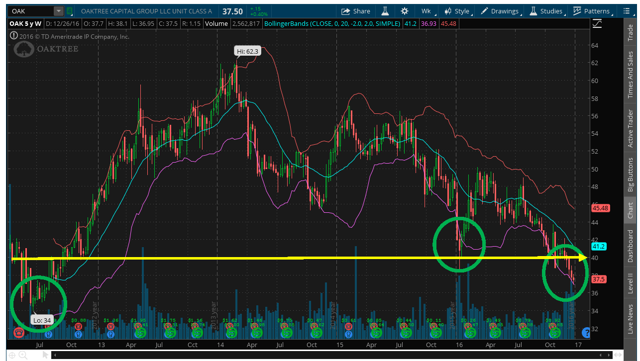
Task: Click the pan crosshair icon at bottom left
Action: 12,355
